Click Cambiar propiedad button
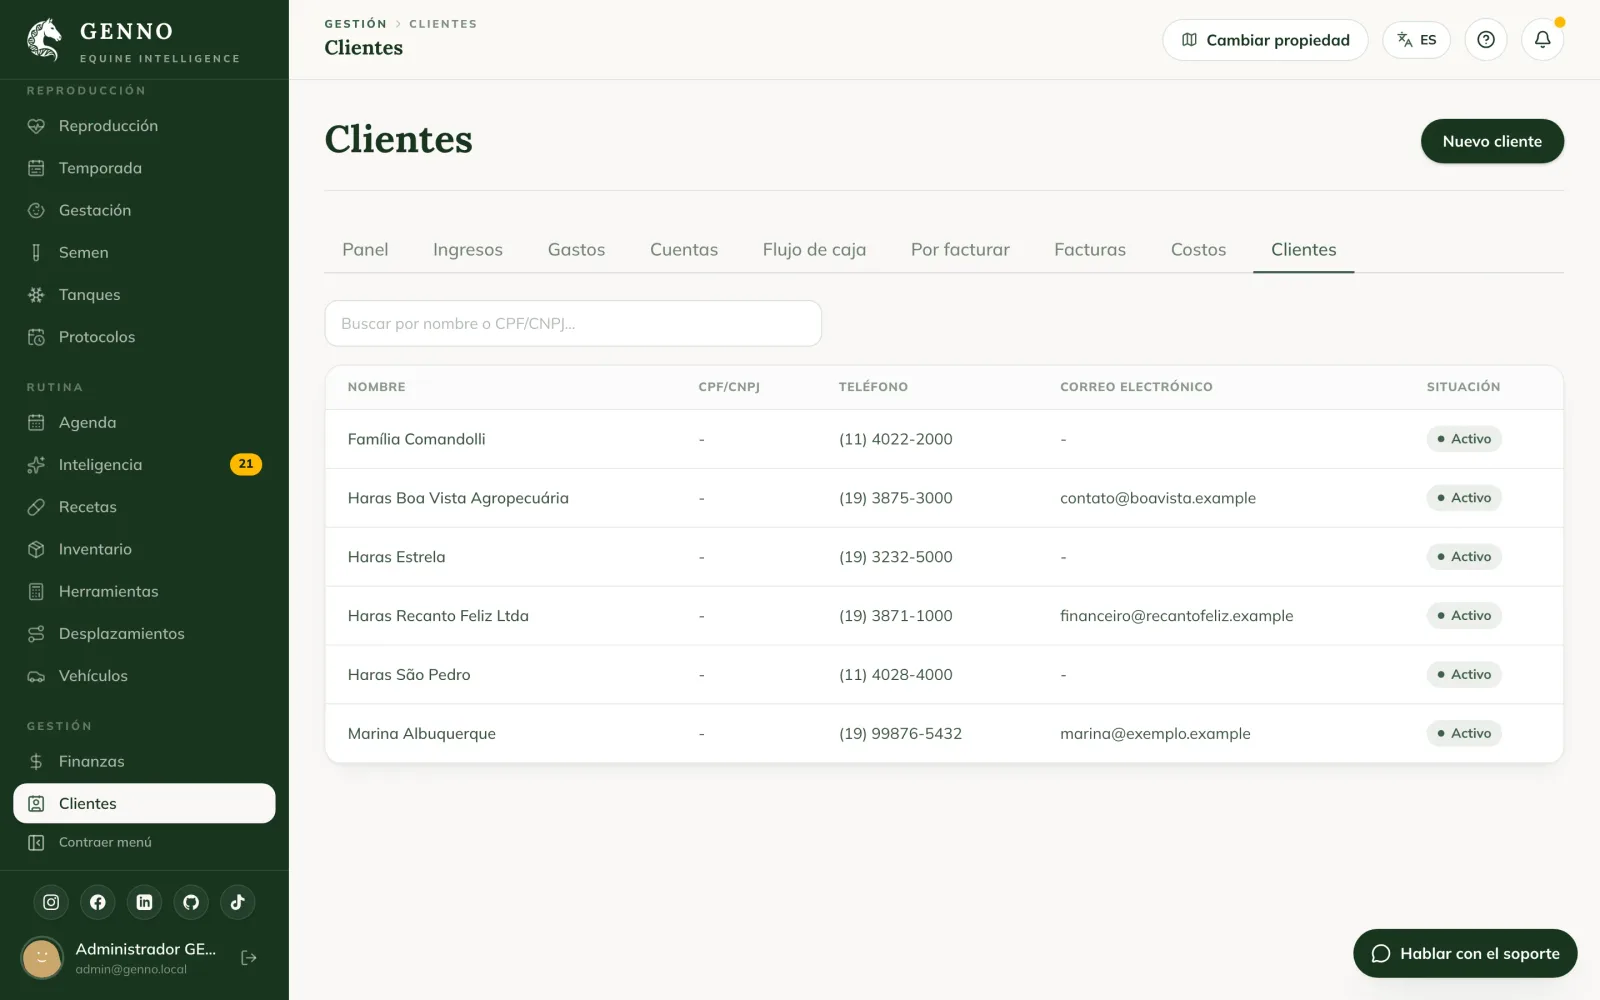 coord(1265,40)
